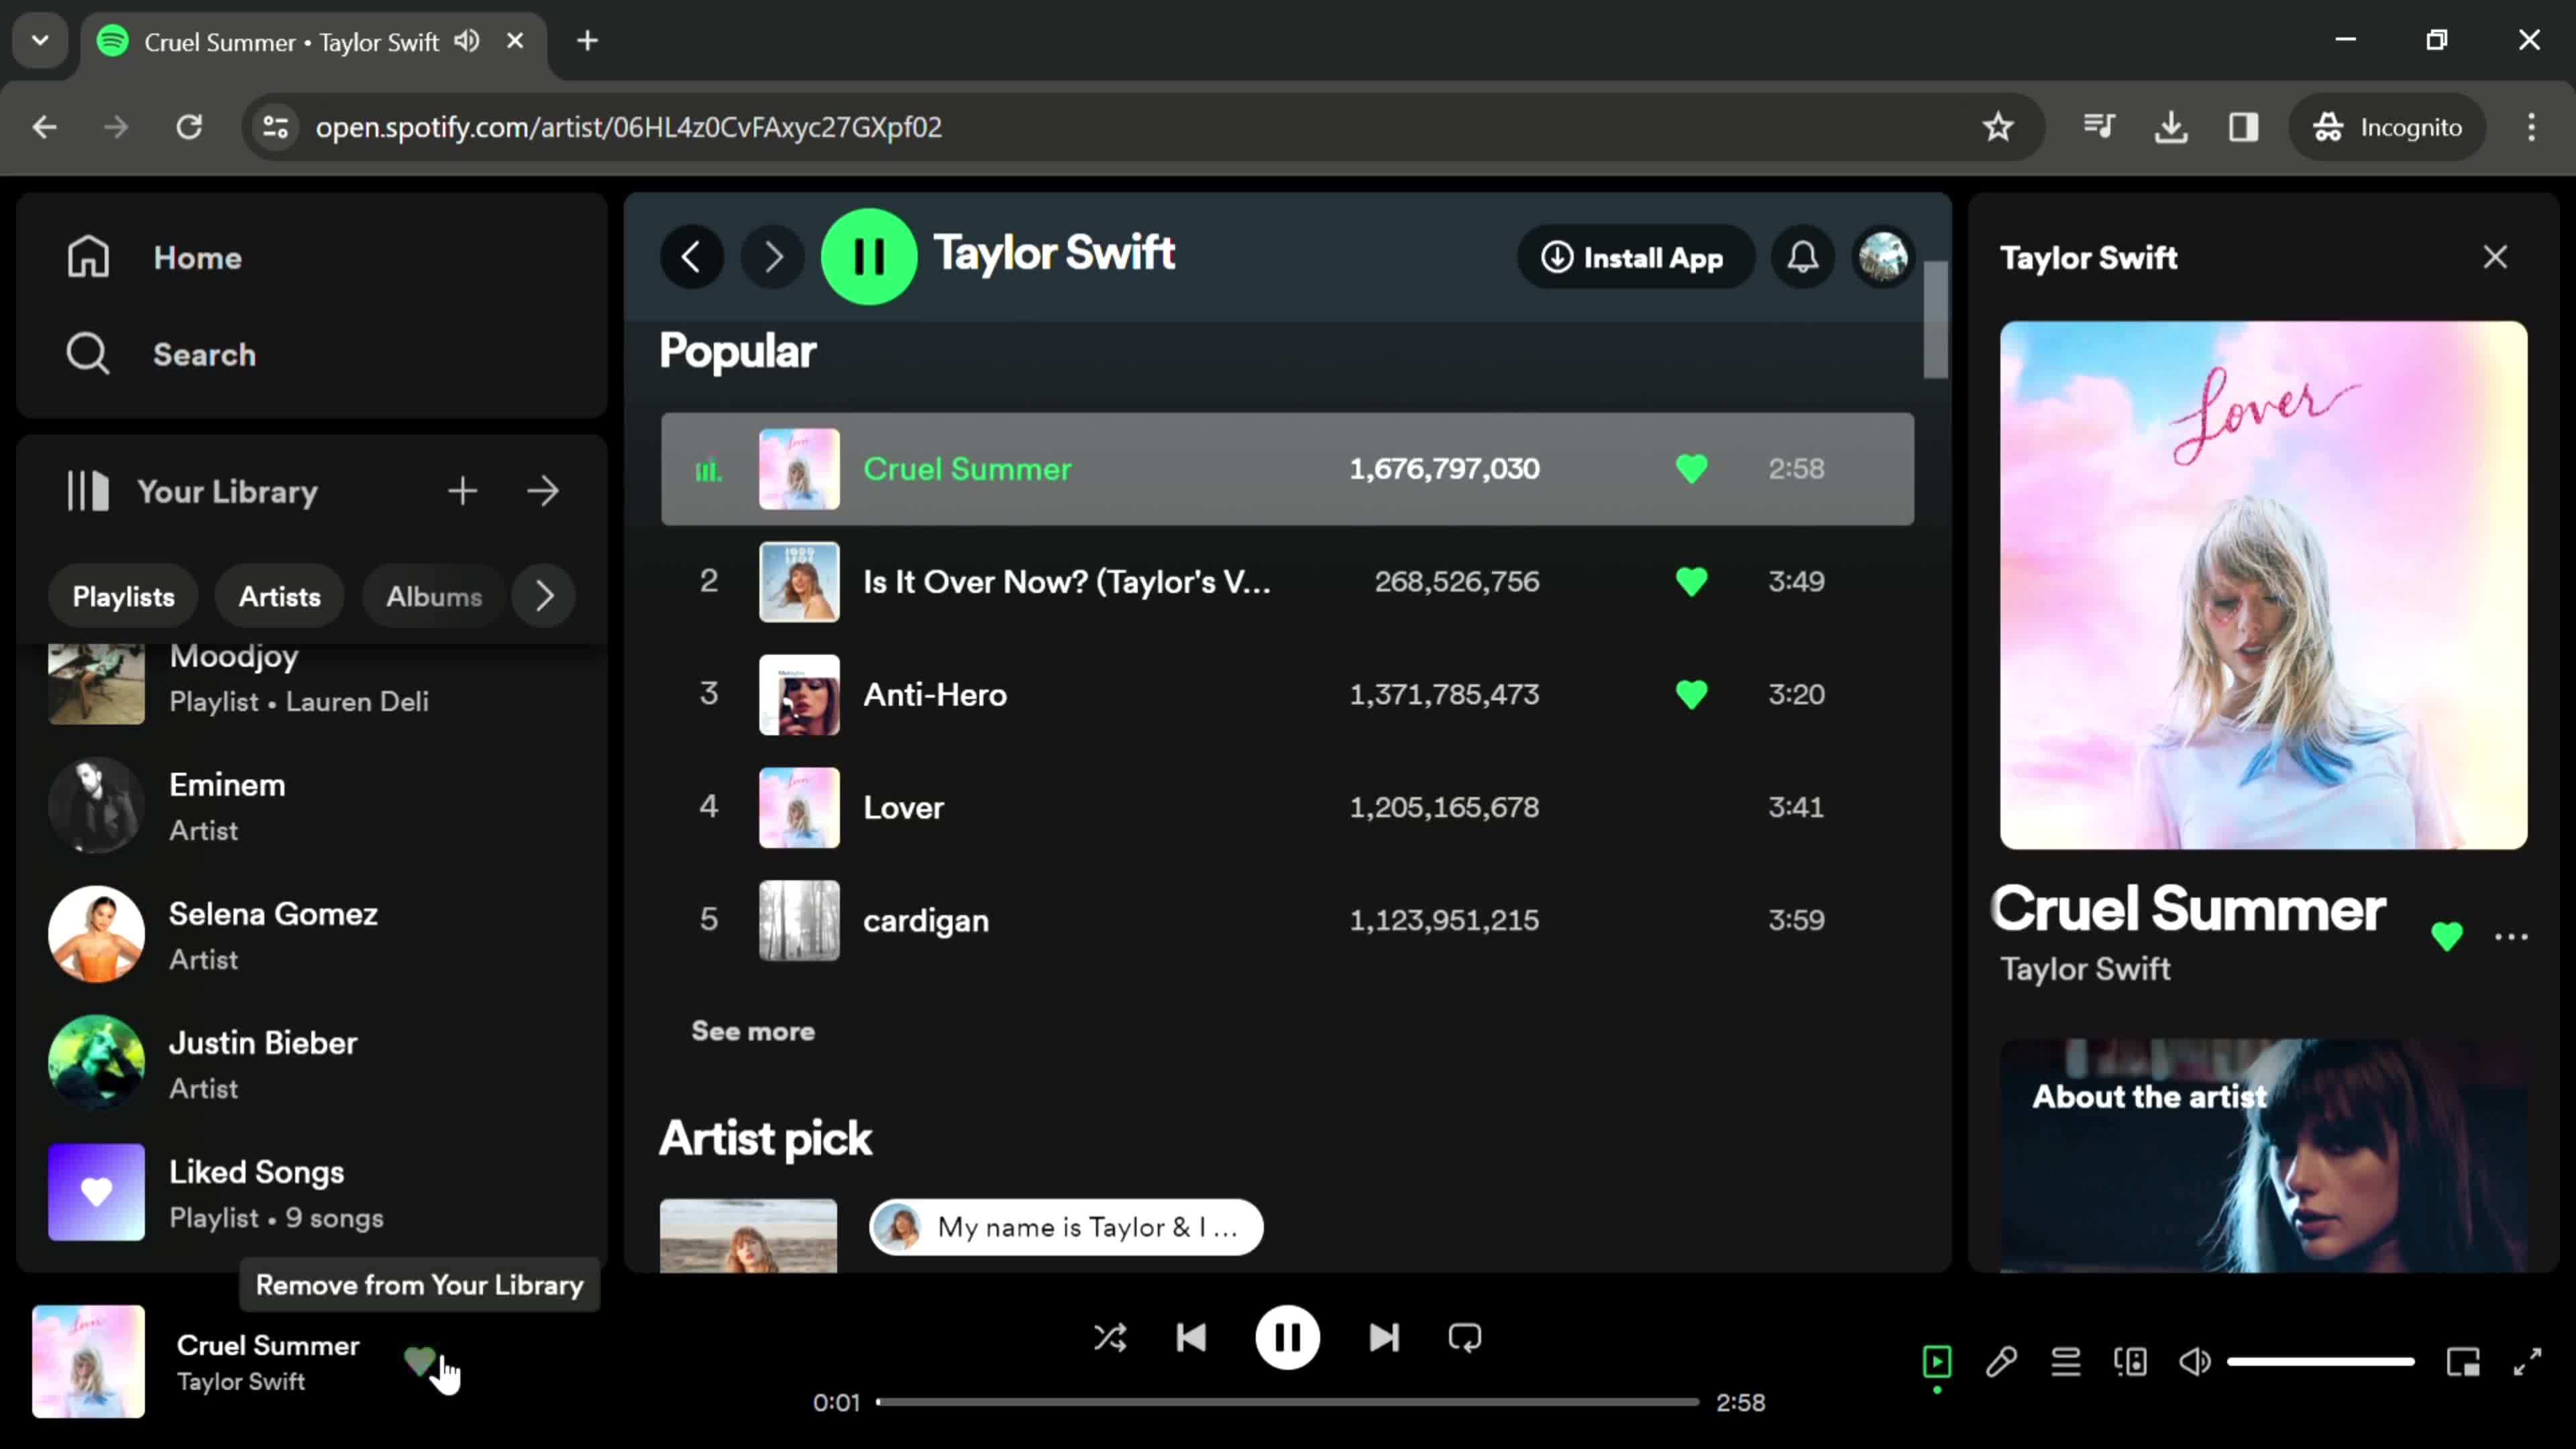This screenshot has height=1449, width=2576.
Task: Open more options for Cruel Summer
Action: [2510, 937]
